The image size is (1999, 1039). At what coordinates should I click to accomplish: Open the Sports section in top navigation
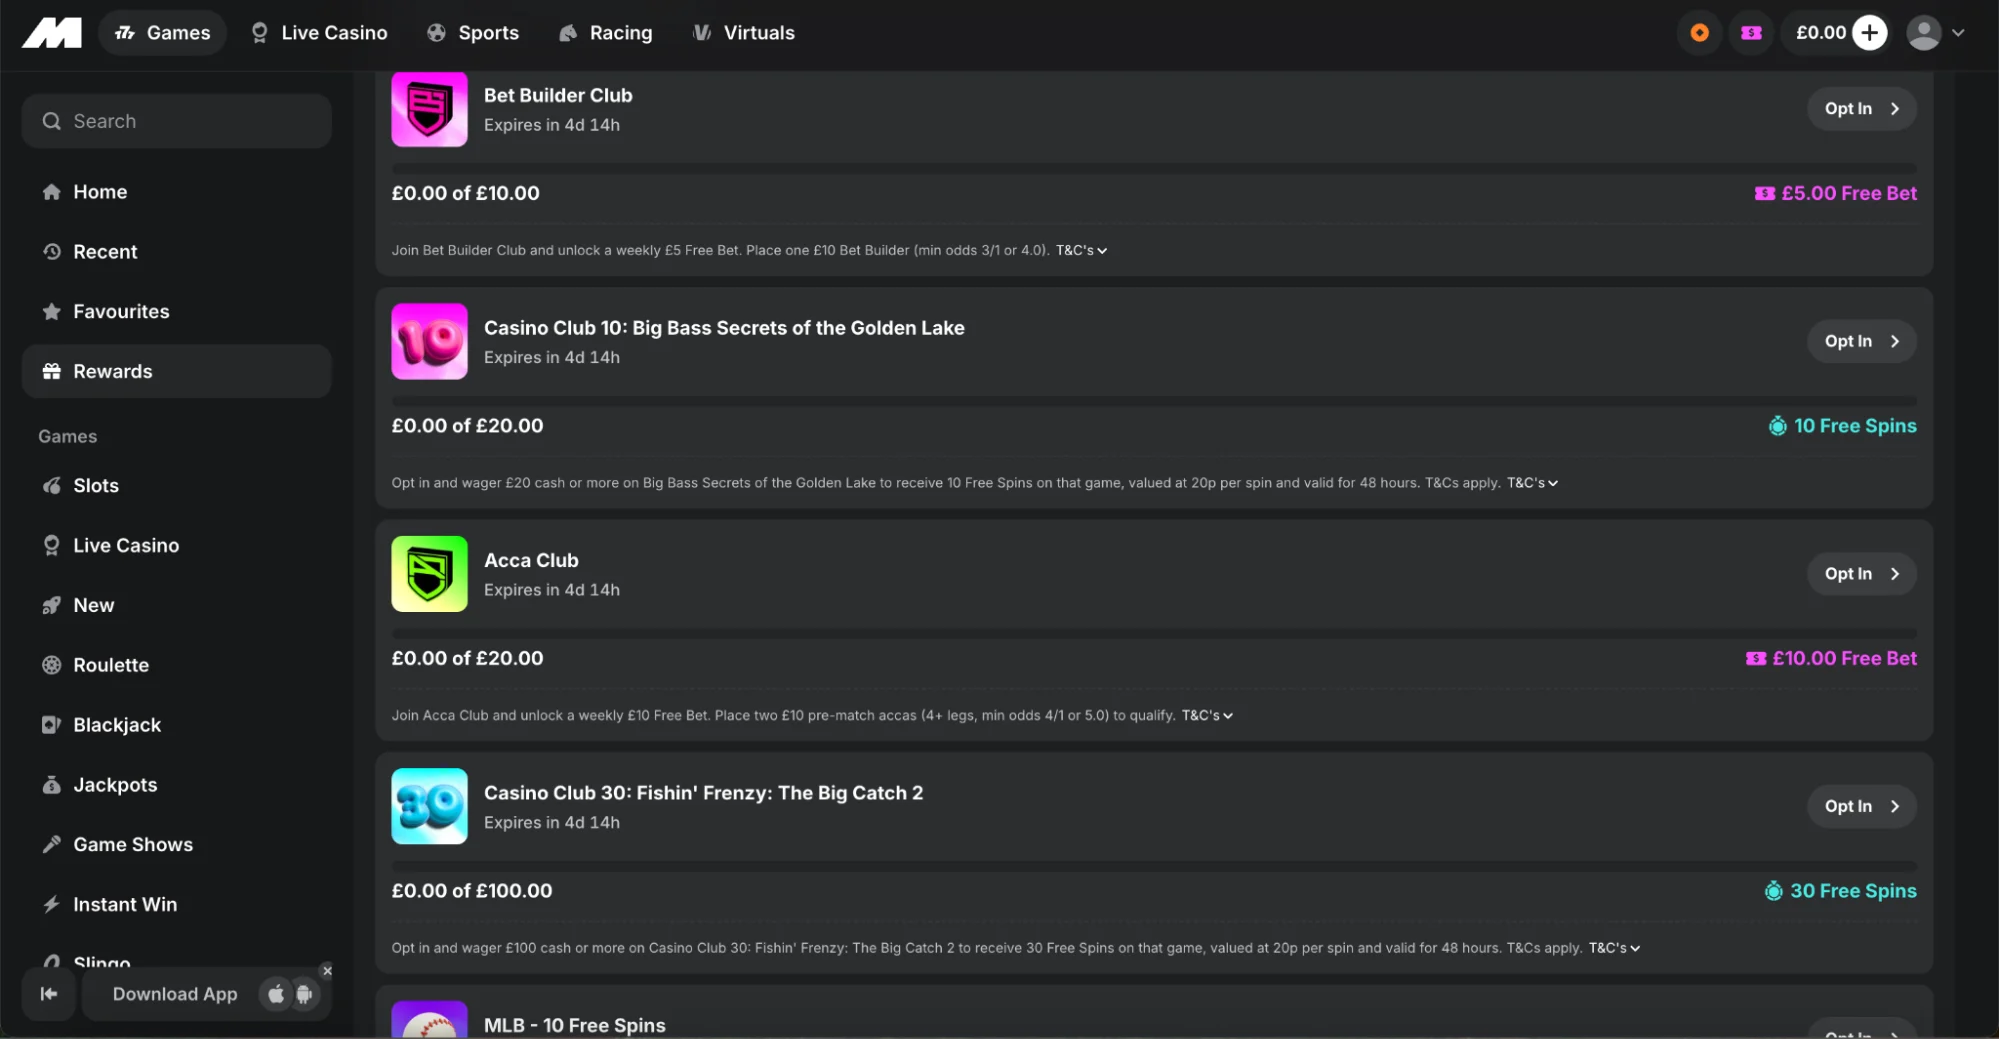473,33
